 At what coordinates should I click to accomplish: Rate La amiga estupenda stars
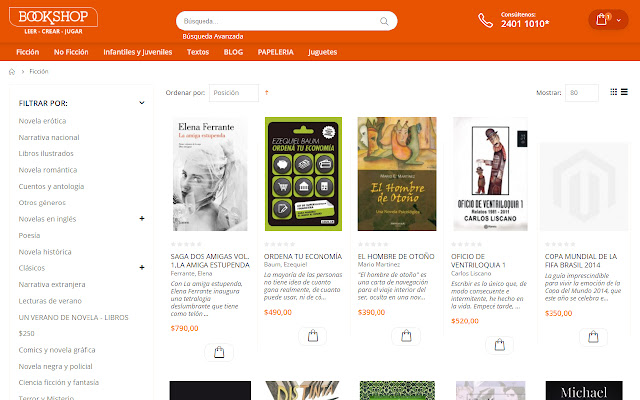[x=186, y=244]
